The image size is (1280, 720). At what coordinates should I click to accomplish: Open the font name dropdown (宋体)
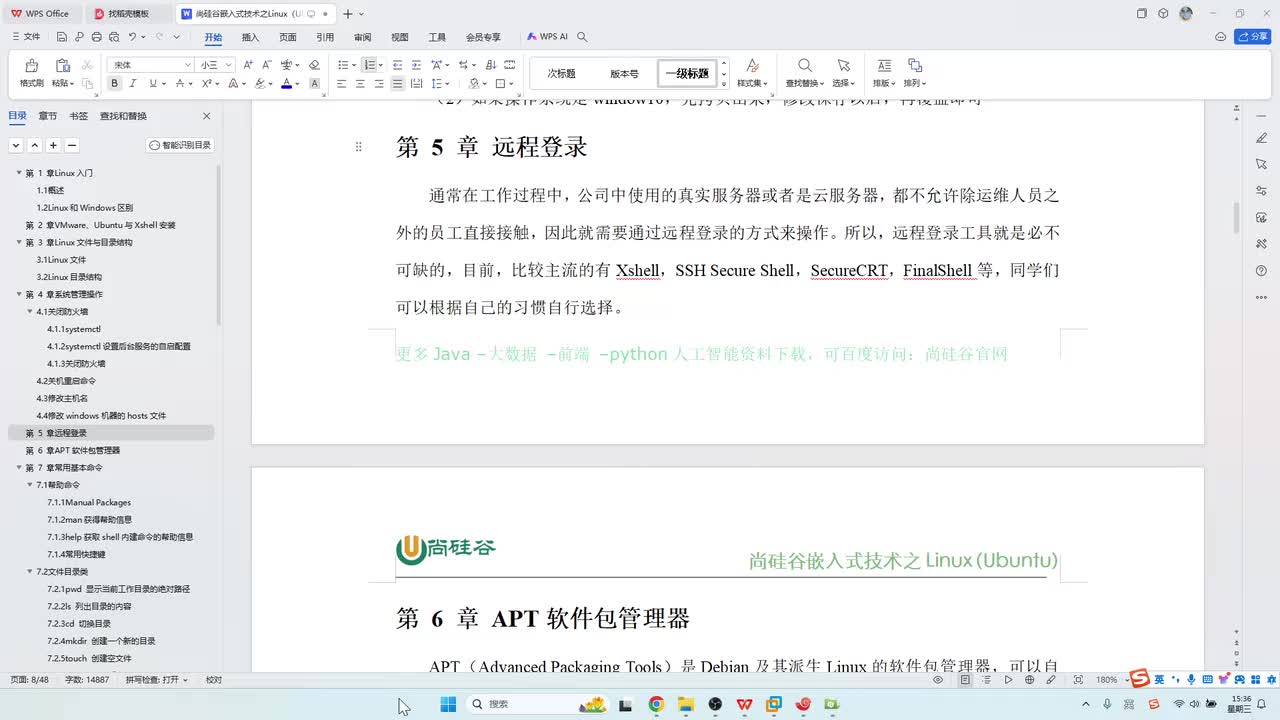pyautogui.click(x=187, y=65)
